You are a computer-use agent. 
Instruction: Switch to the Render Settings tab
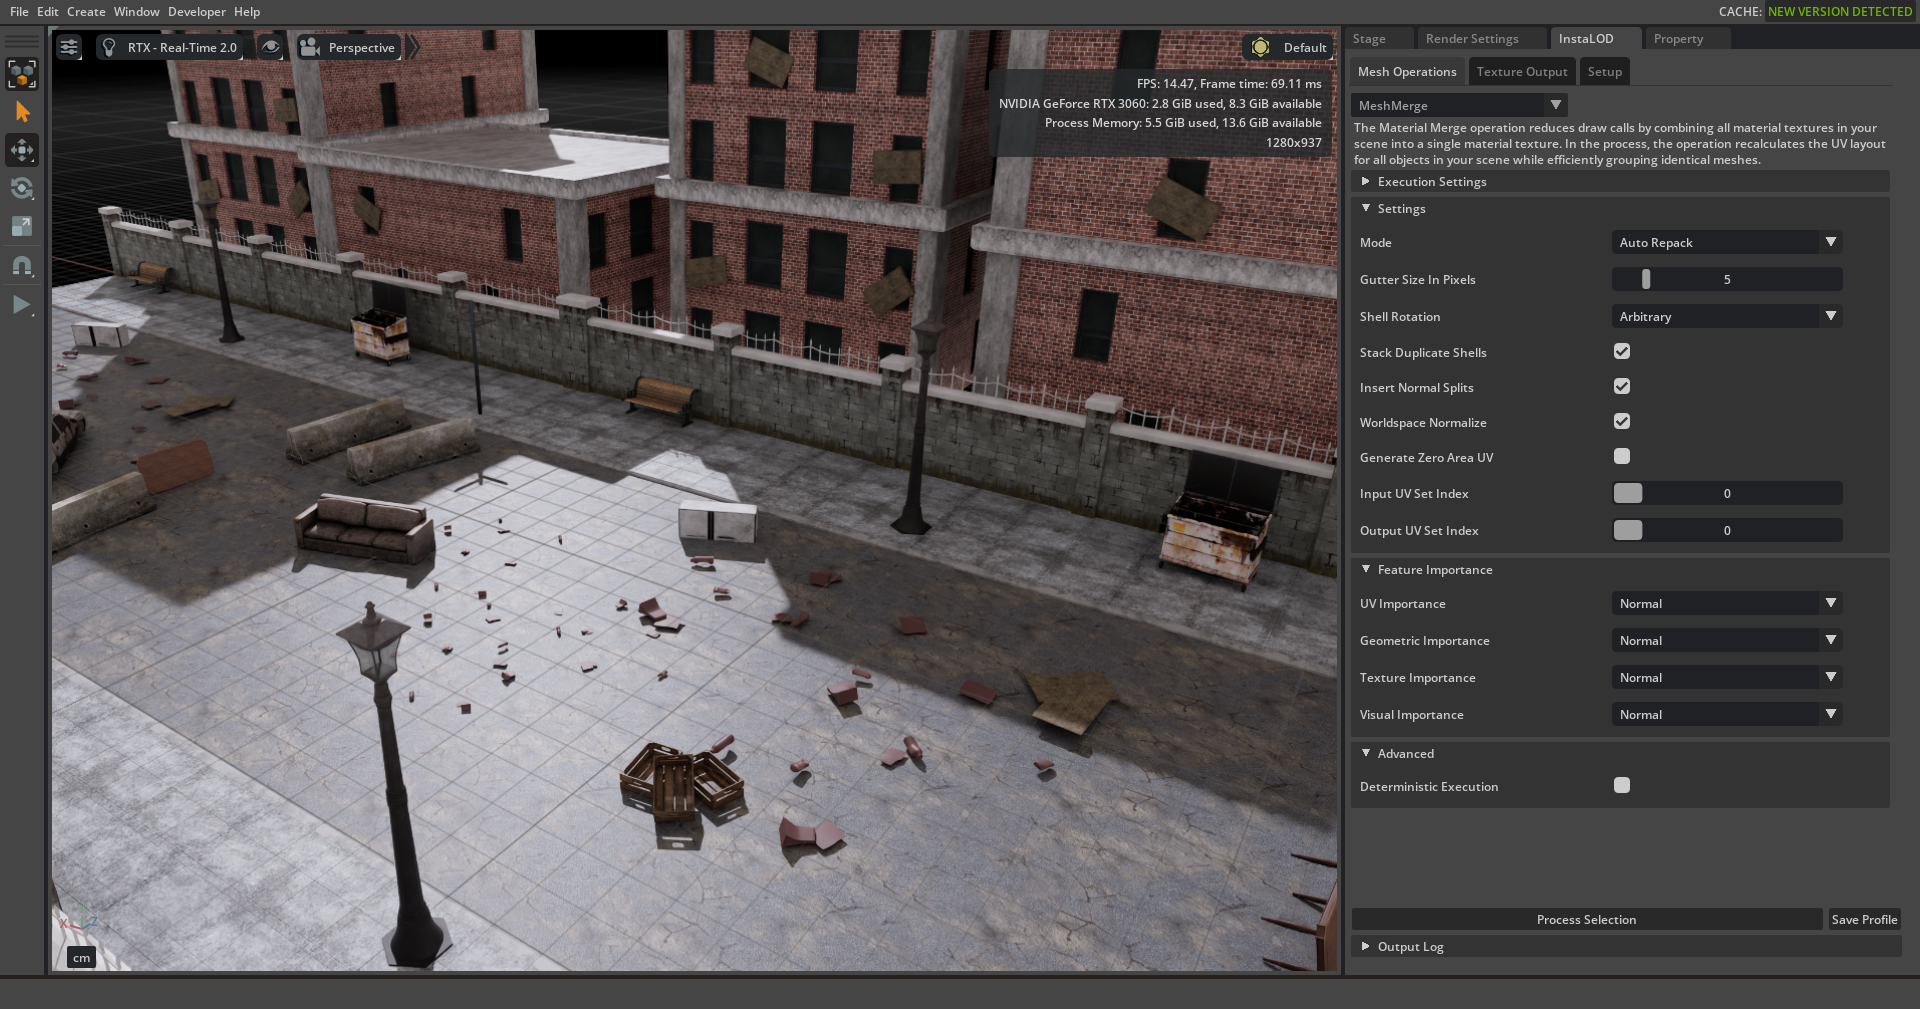(1472, 39)
